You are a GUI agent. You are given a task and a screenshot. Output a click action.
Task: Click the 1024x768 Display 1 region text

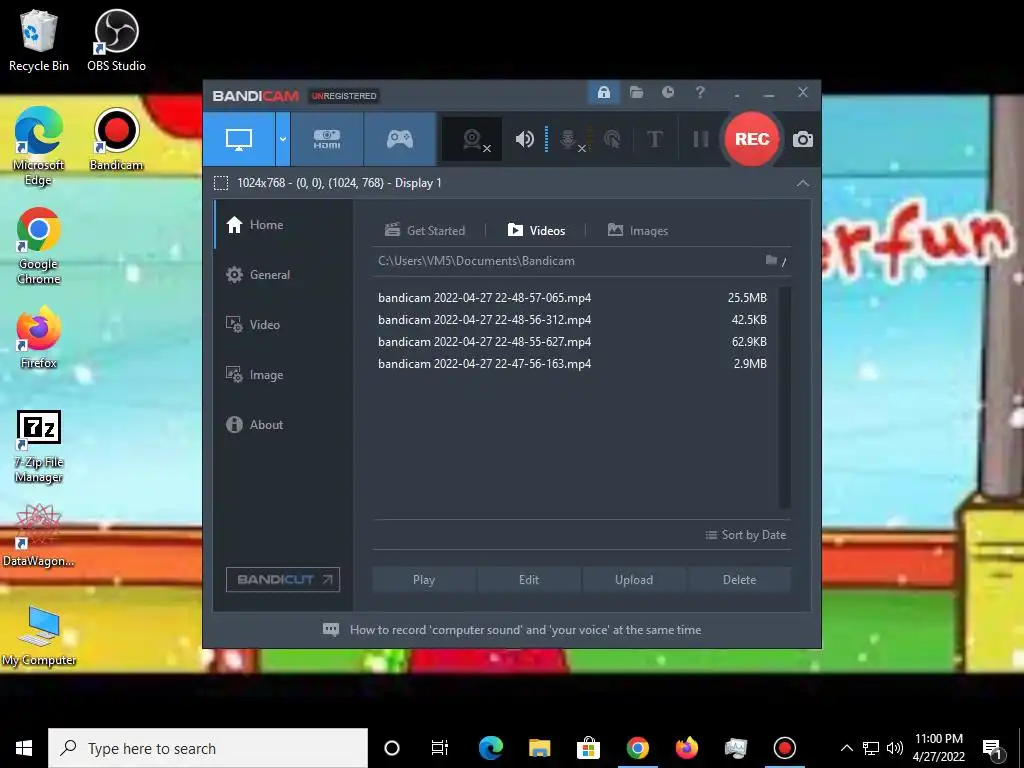339,183
